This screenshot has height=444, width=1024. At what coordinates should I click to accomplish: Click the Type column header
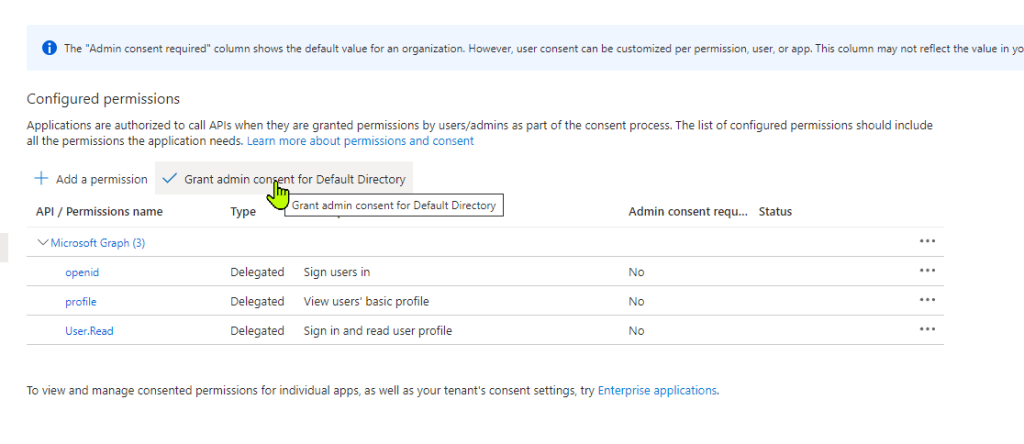(243, 212)
